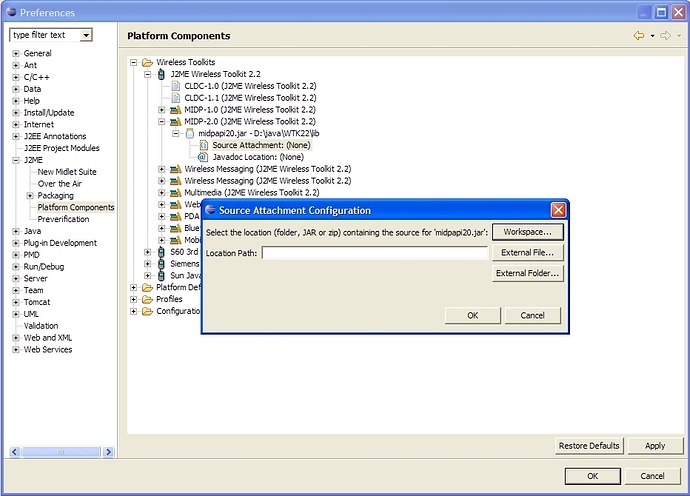Click the CLDC-1.0 document icon
Image resolution: width=690 pixels, height=496 pixels.
coord(176,86)
